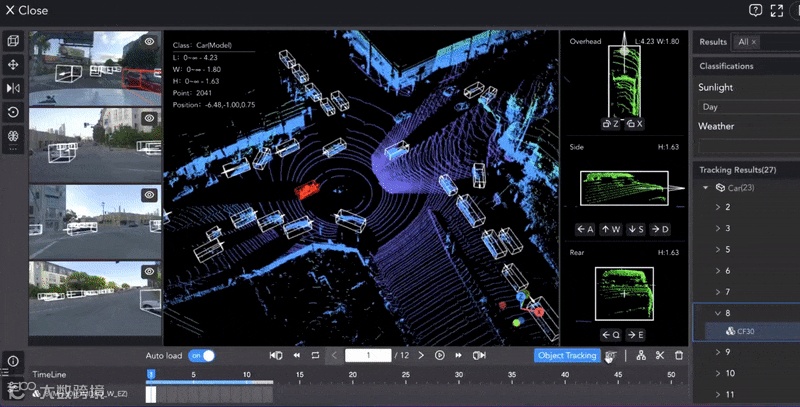Screen dimensions: 800x407
Task: Remove the All filter tag
Action: (x=754, y=42)
